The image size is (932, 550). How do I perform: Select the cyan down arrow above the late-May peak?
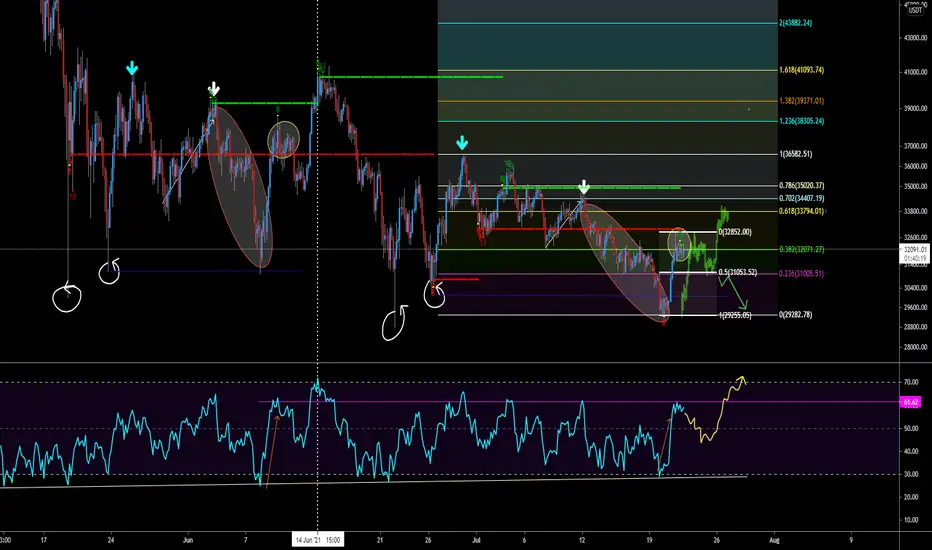(x=132, y=68)
